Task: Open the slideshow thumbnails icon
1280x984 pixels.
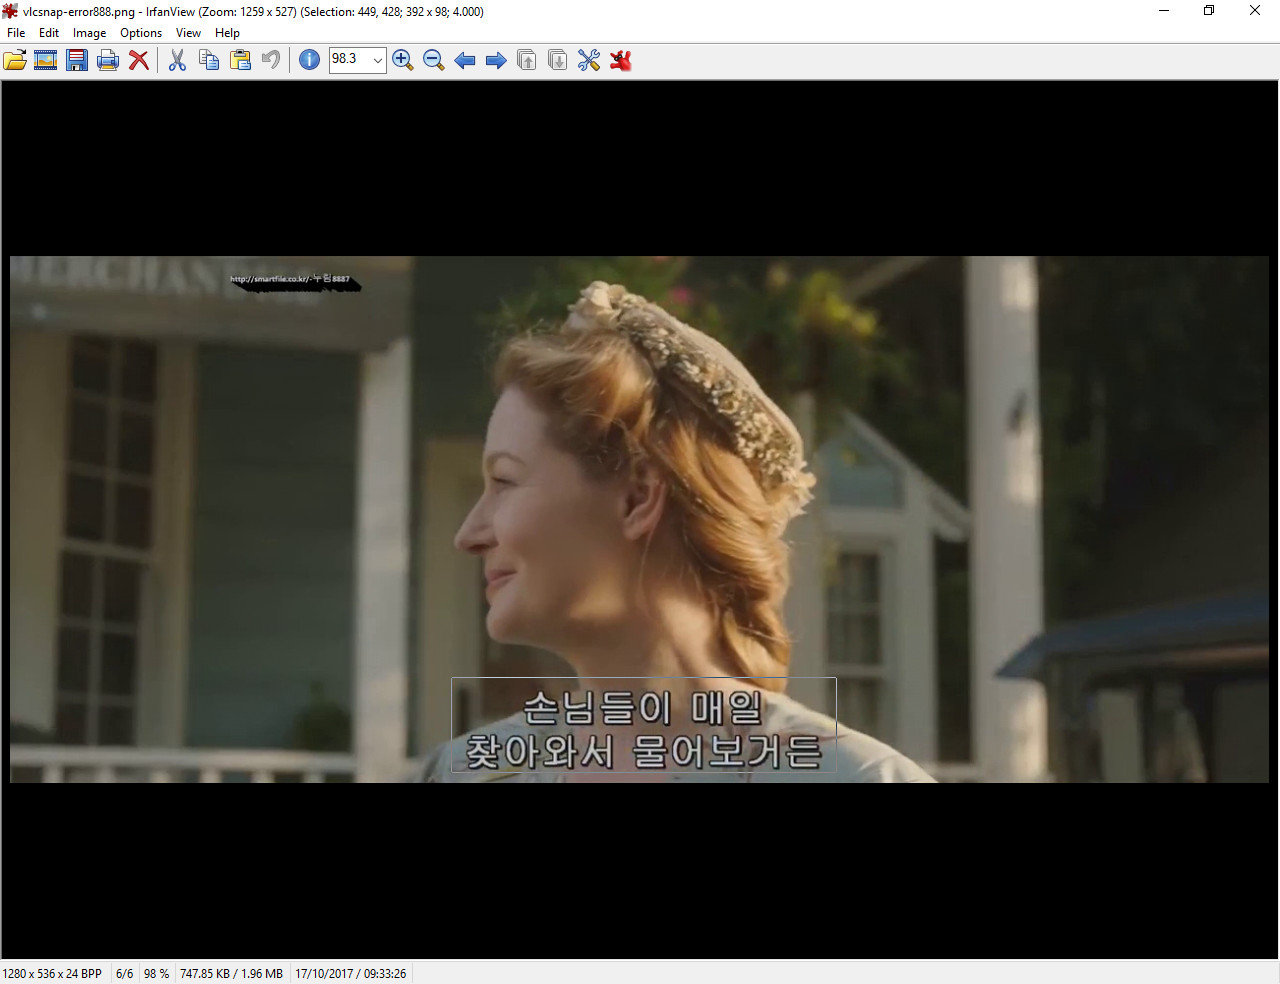Action: [x=46, y=60]
